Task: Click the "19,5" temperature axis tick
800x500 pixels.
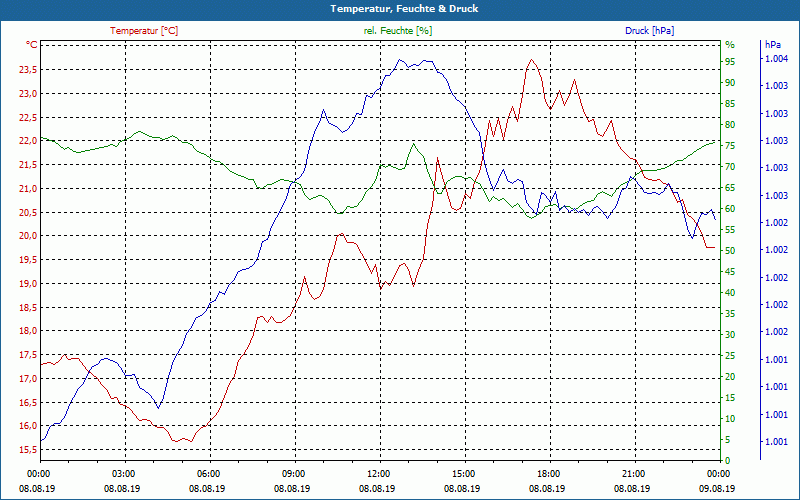Action: 28,260
